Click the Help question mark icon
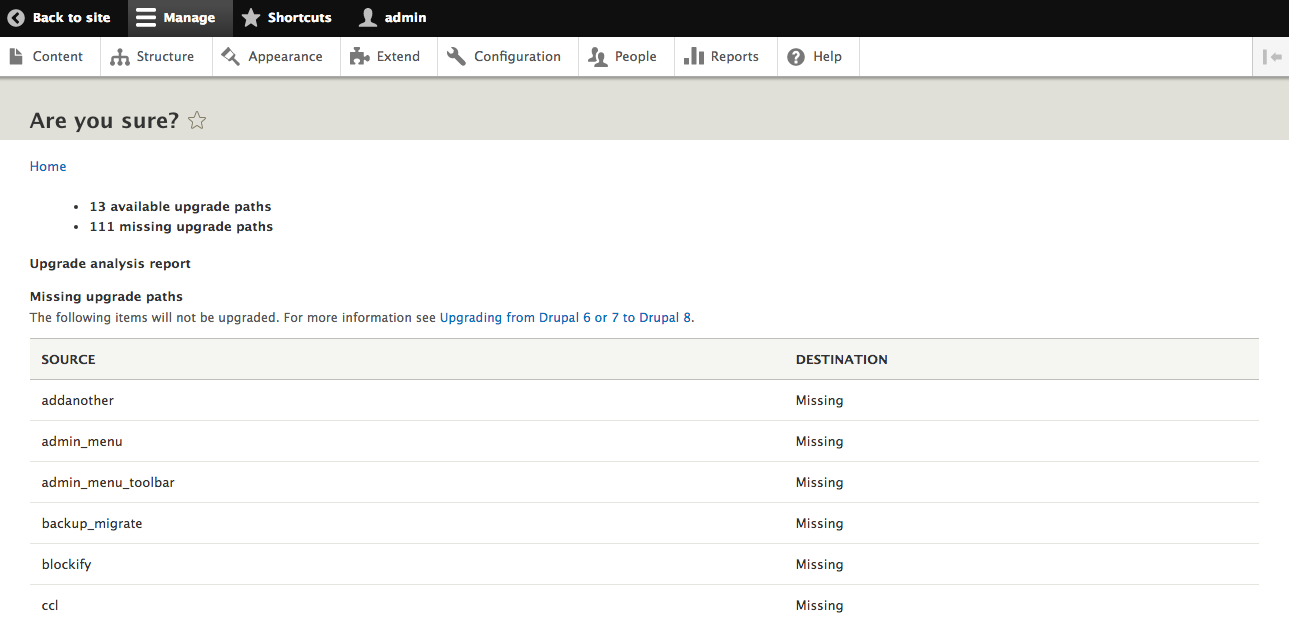 pyautogui.click(x=796, y=57)
